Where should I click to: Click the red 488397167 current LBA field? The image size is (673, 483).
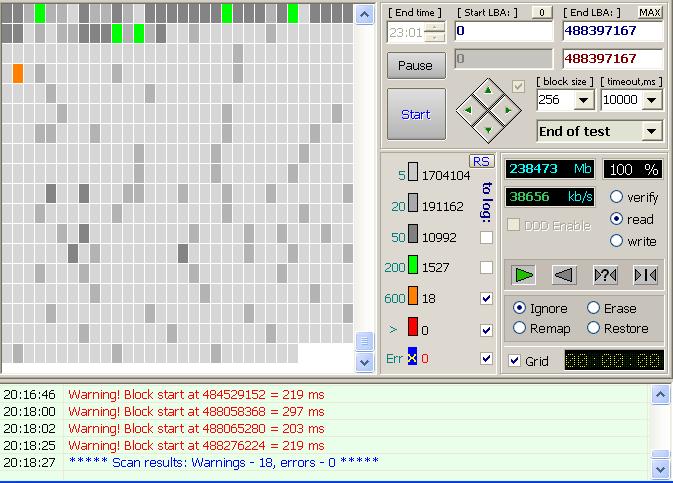(x=613, y=59)
